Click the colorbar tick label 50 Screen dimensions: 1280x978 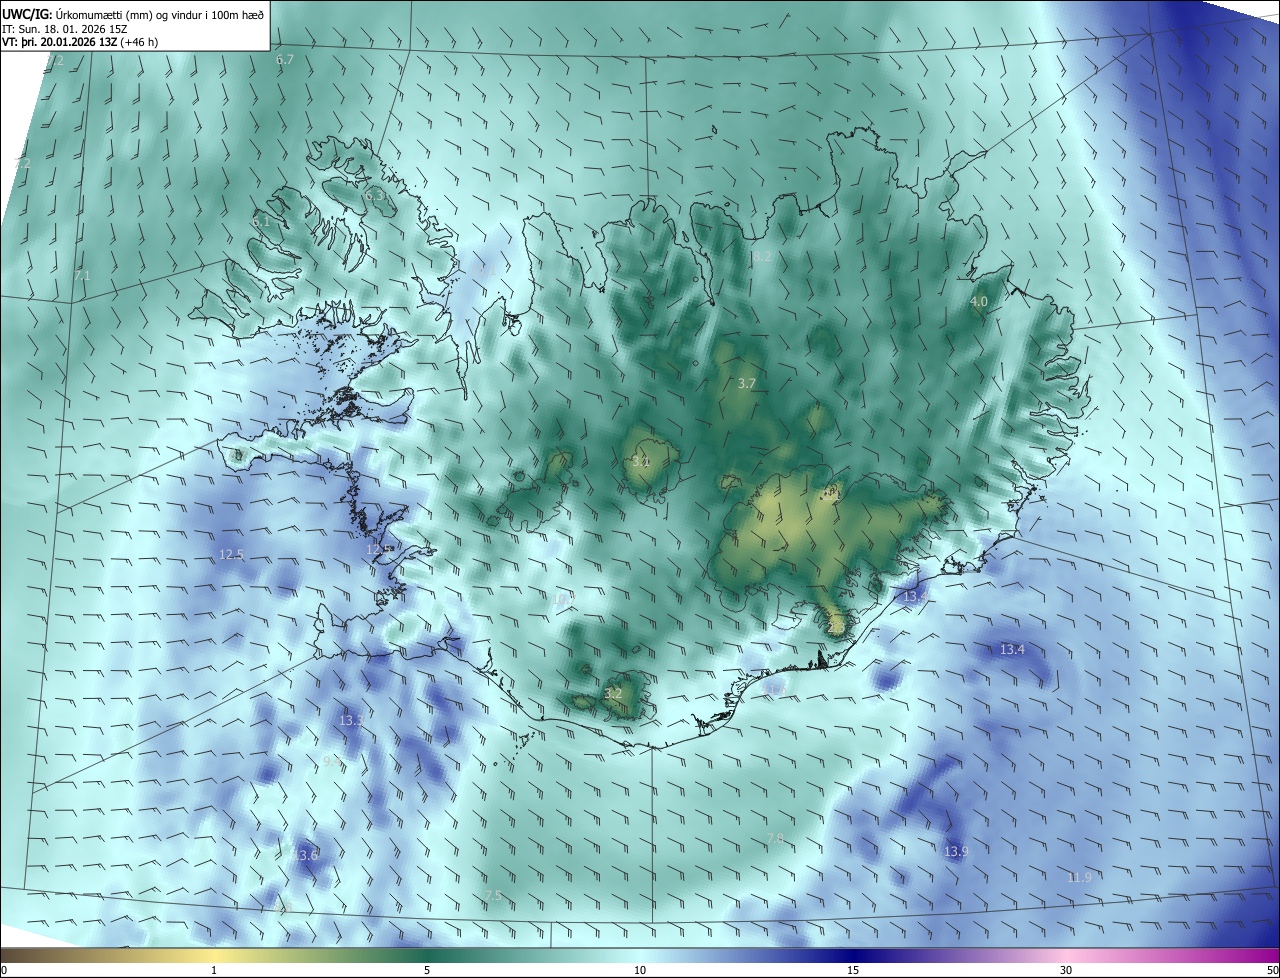pos(1272,970)
